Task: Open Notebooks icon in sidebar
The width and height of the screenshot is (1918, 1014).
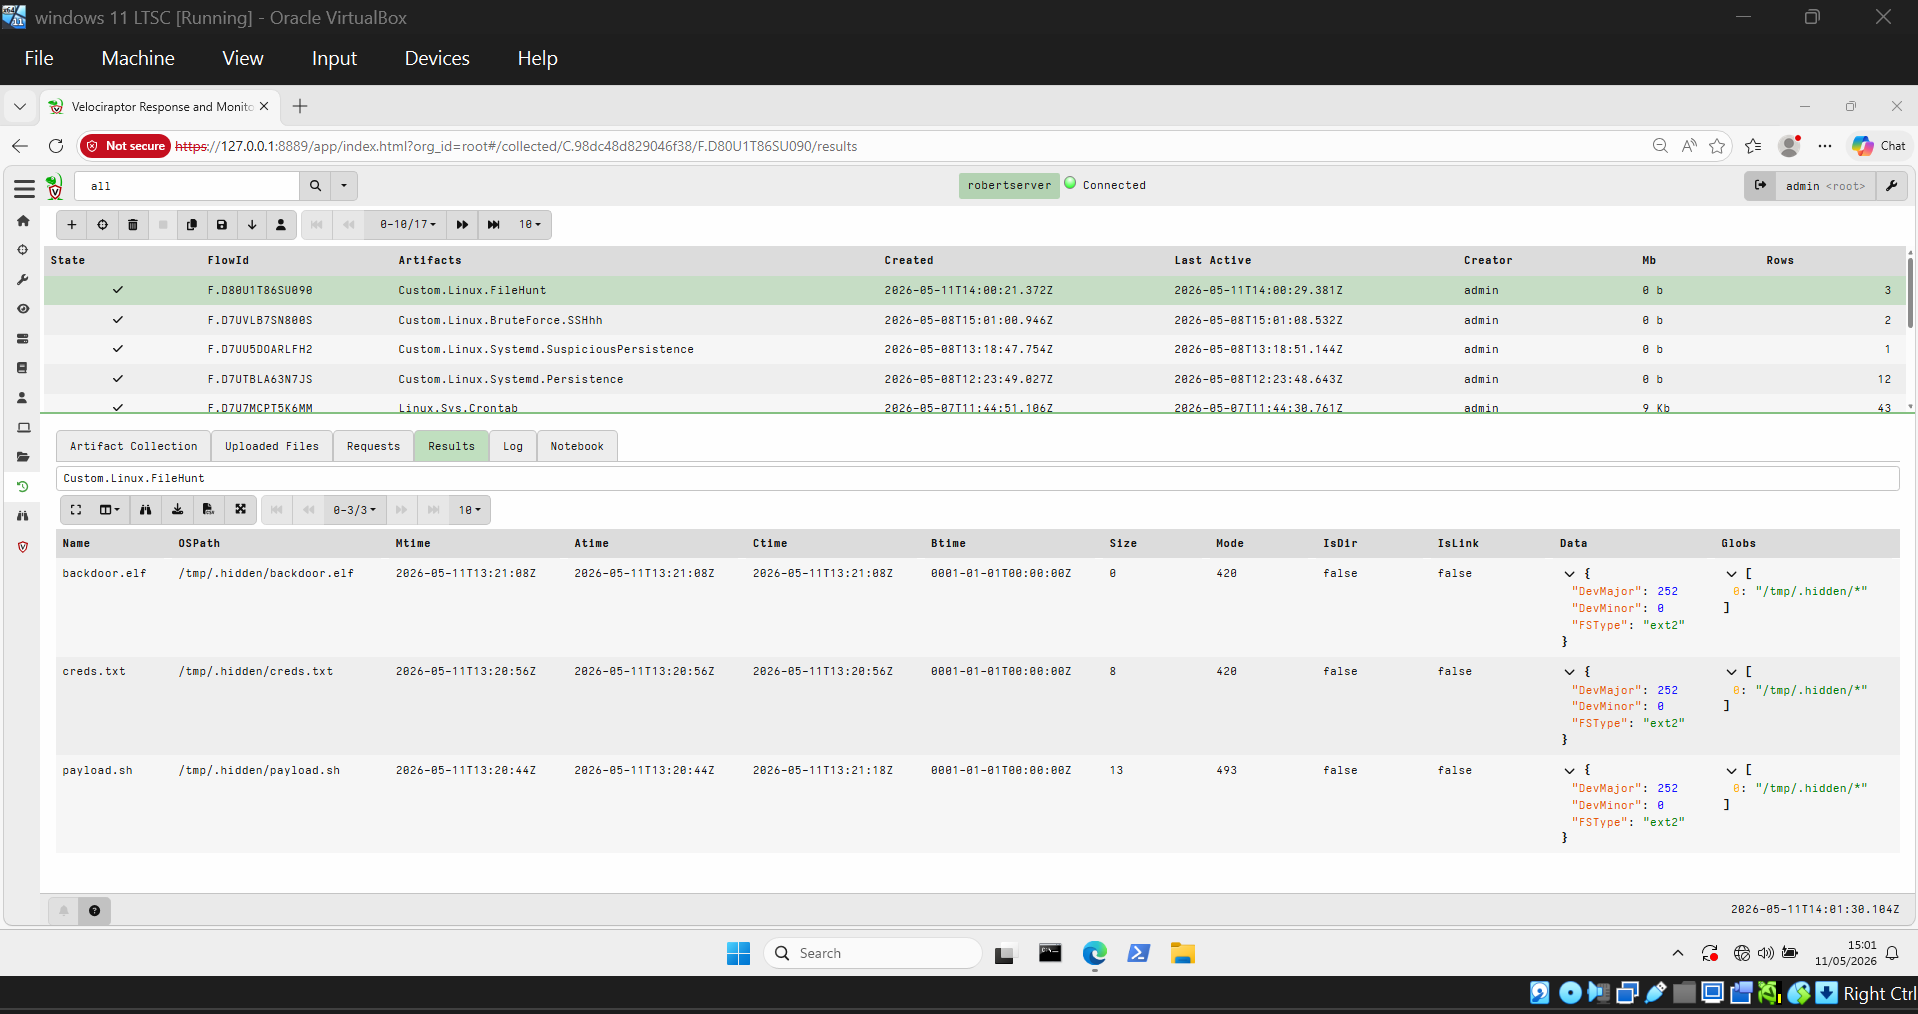Action: pos(23,368)
